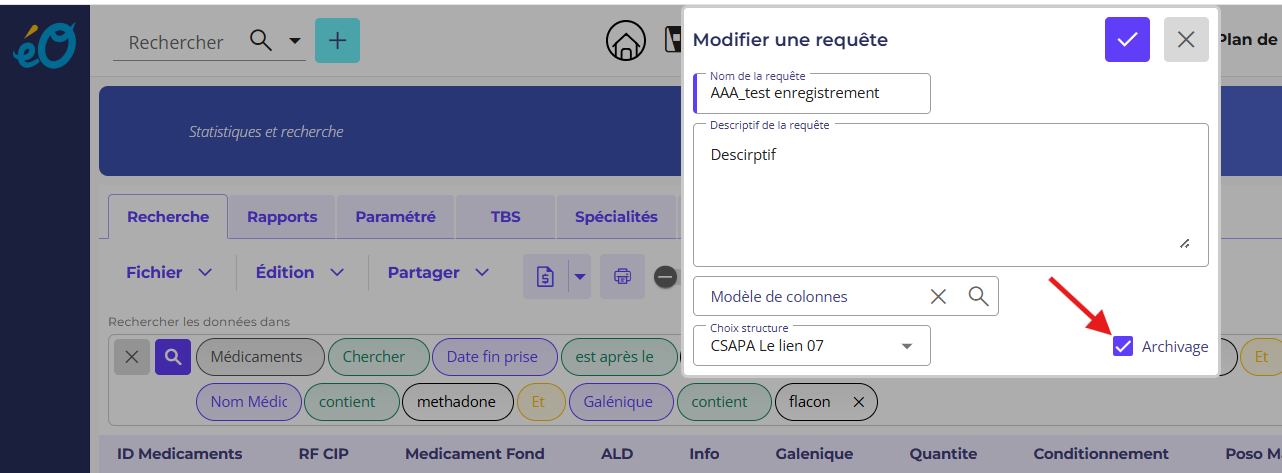Click the teal plus button
The image size is (1282, 473).
(x=337, y=41)
